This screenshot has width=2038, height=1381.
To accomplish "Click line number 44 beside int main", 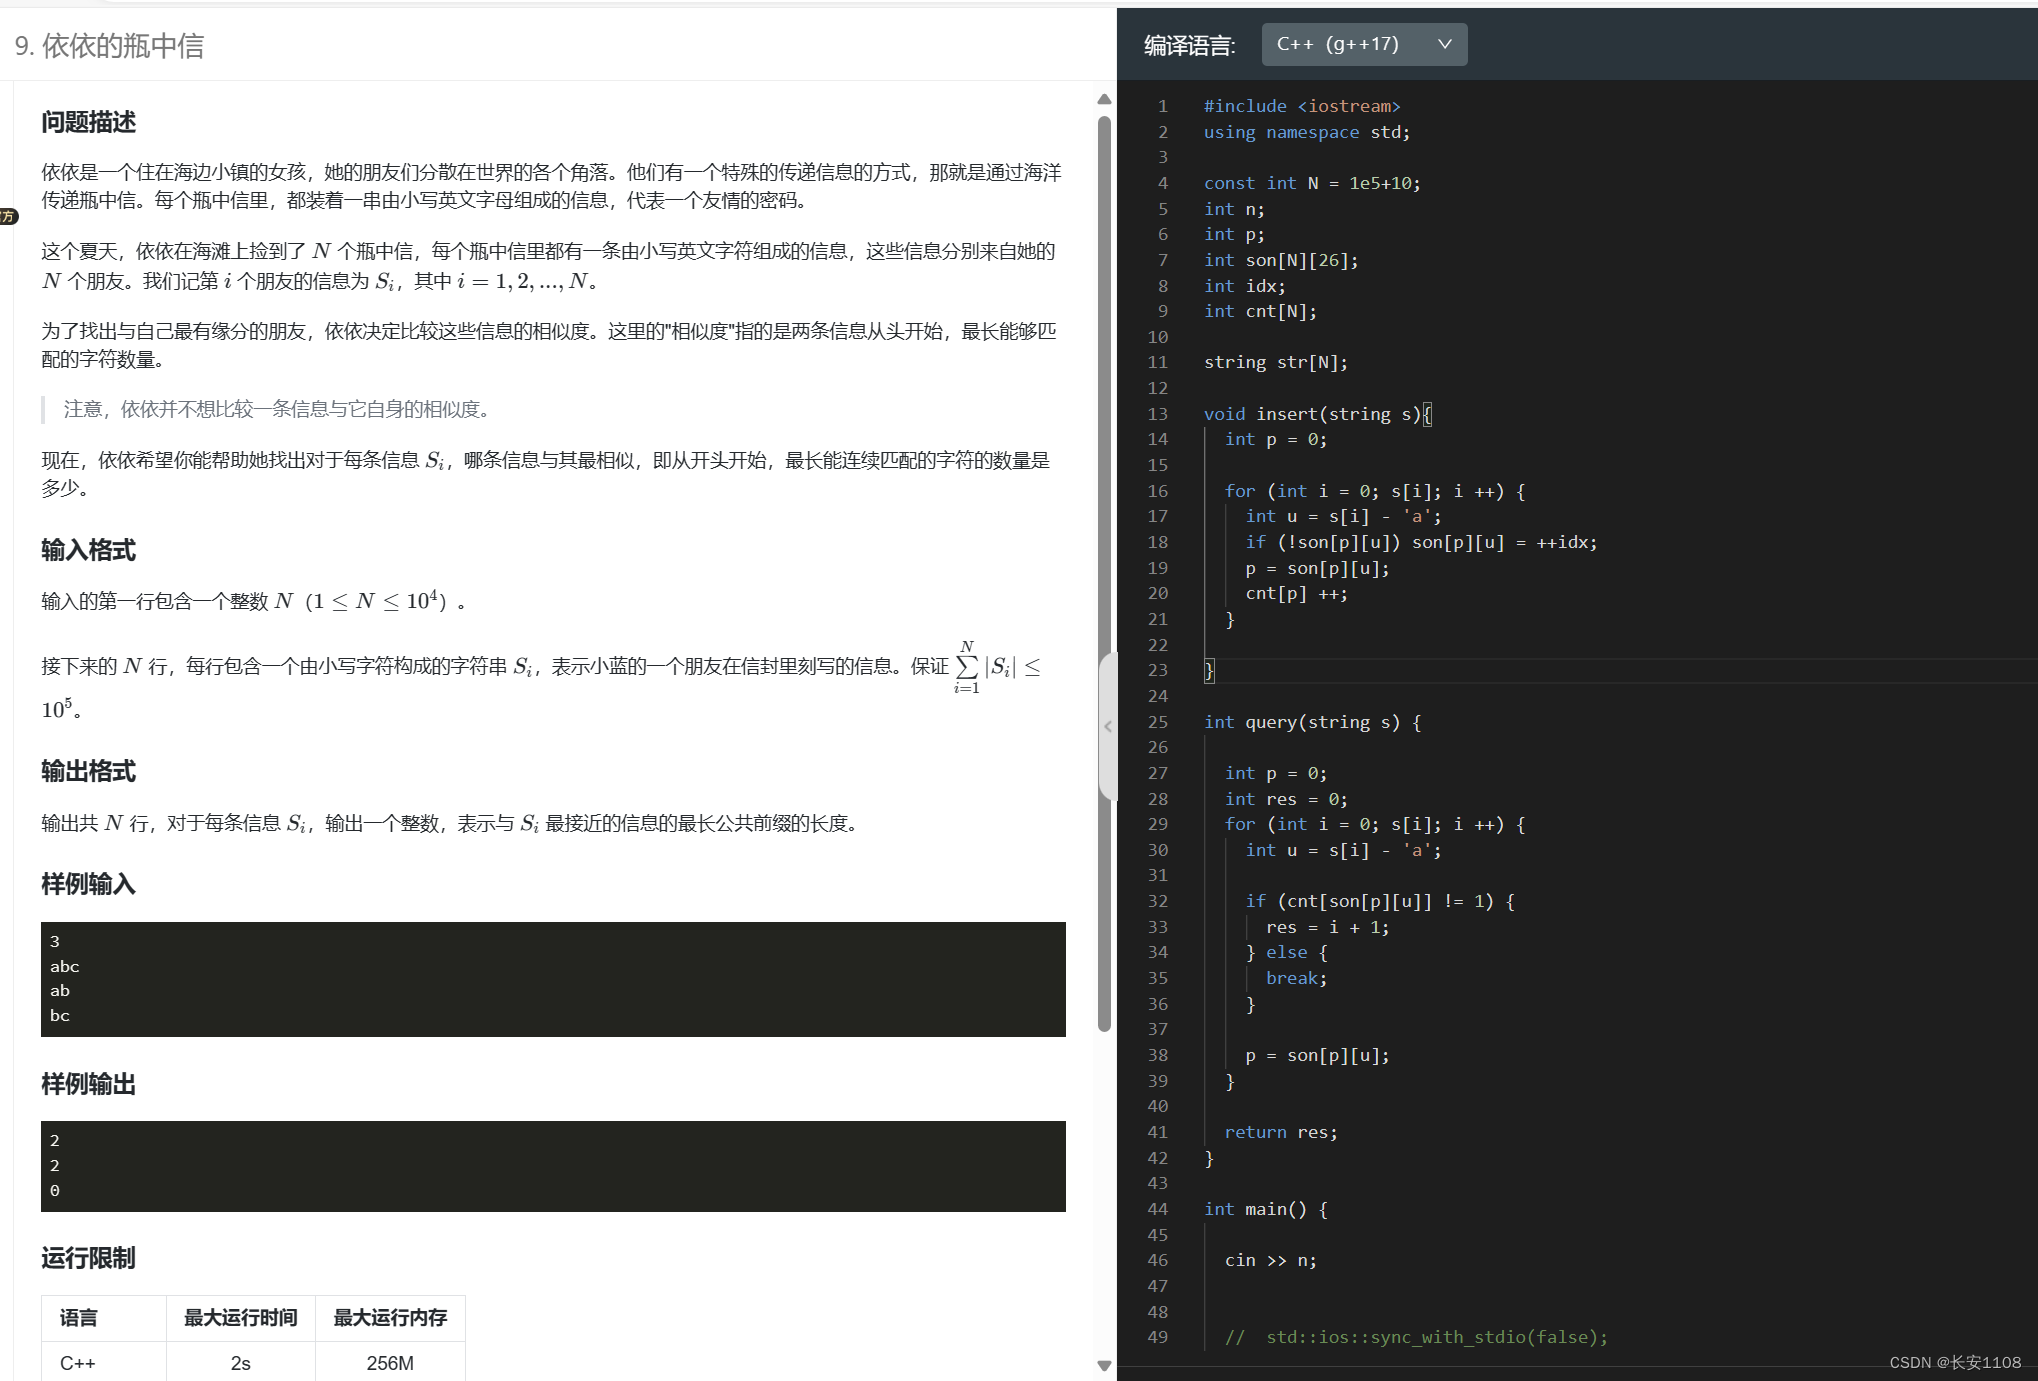I will point(1157,1209).
